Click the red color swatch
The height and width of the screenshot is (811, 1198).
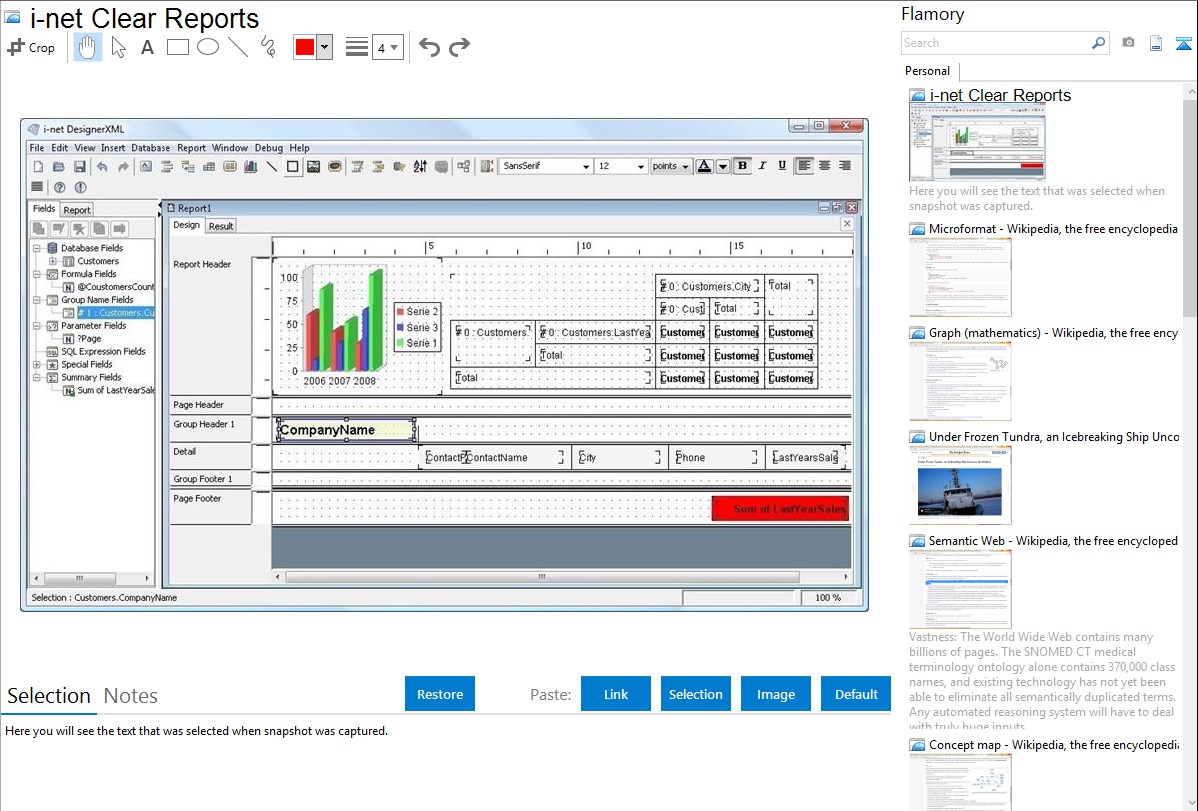[x=305, y=47]
